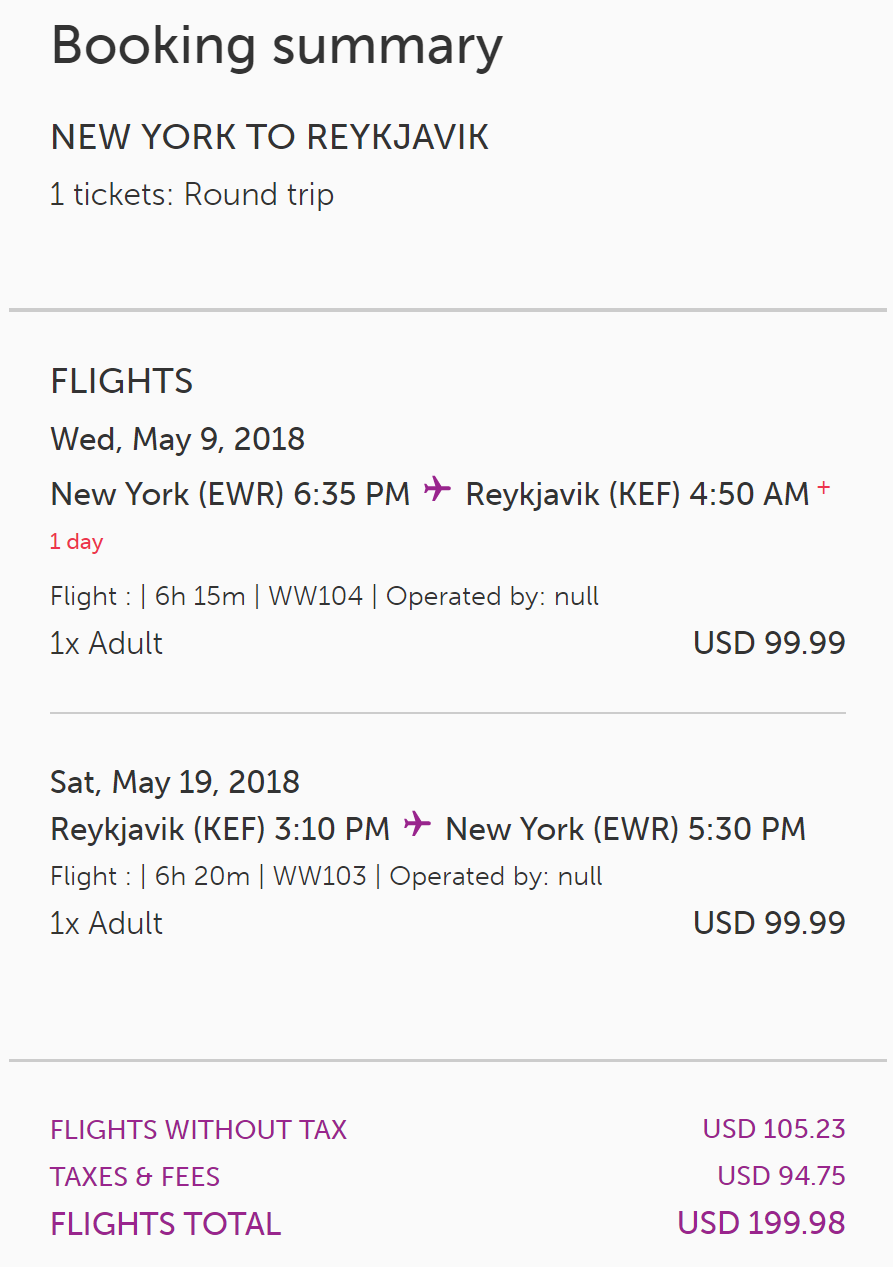The height and width of the screenshot is (1267, 893).
Task: Click Reykjavik (KEF) 3:10 PM departure
Action: coord(220,829)
